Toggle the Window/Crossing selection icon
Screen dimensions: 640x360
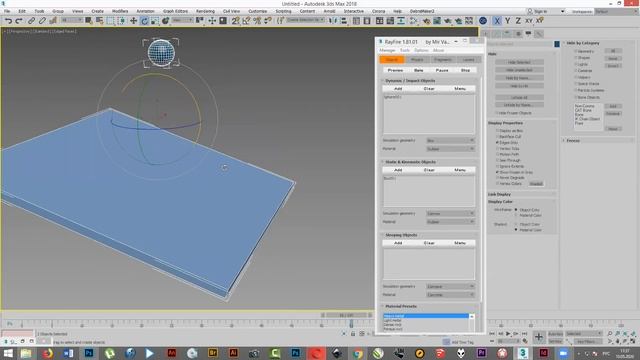[122, 20]
